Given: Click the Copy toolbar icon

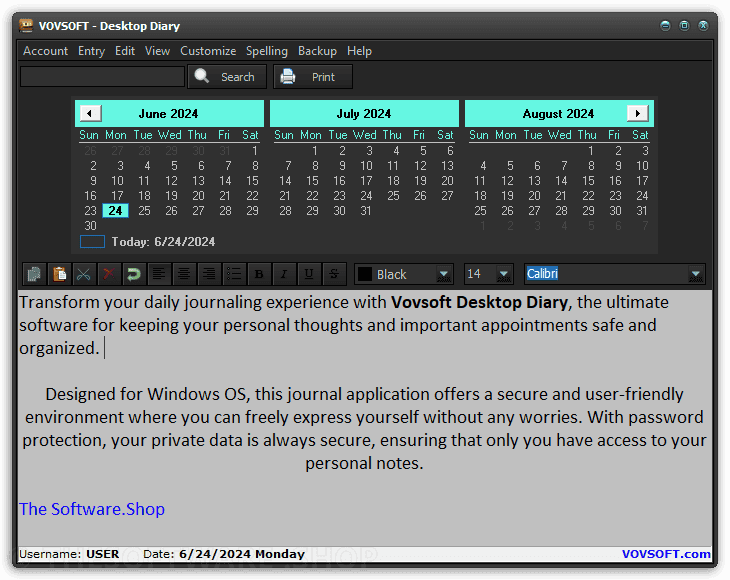Looking at the screenshot, I should pyautogui.click(x=34, y=274).
